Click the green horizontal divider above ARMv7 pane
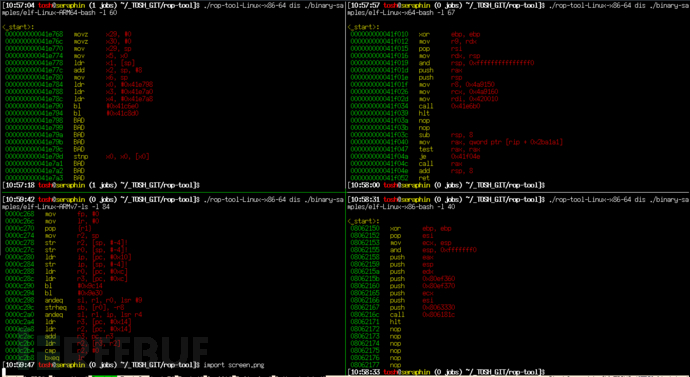The image size is (690, 377). (x=172, y=192)
